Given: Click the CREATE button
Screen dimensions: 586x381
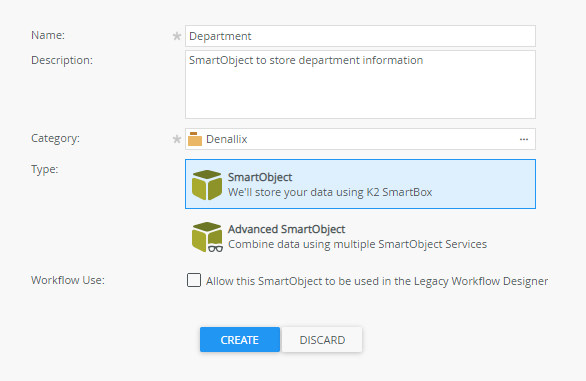Looking at the screenshot, I should pyautogui.click(x=240, y=339).
